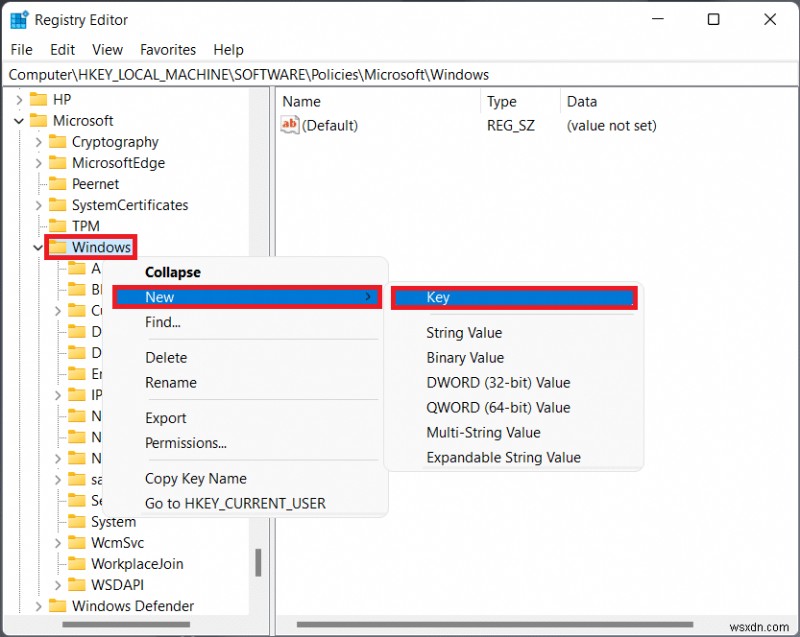Open the Help menu
This screenshot has width=800, height=637.
click(x=228, y=49)
